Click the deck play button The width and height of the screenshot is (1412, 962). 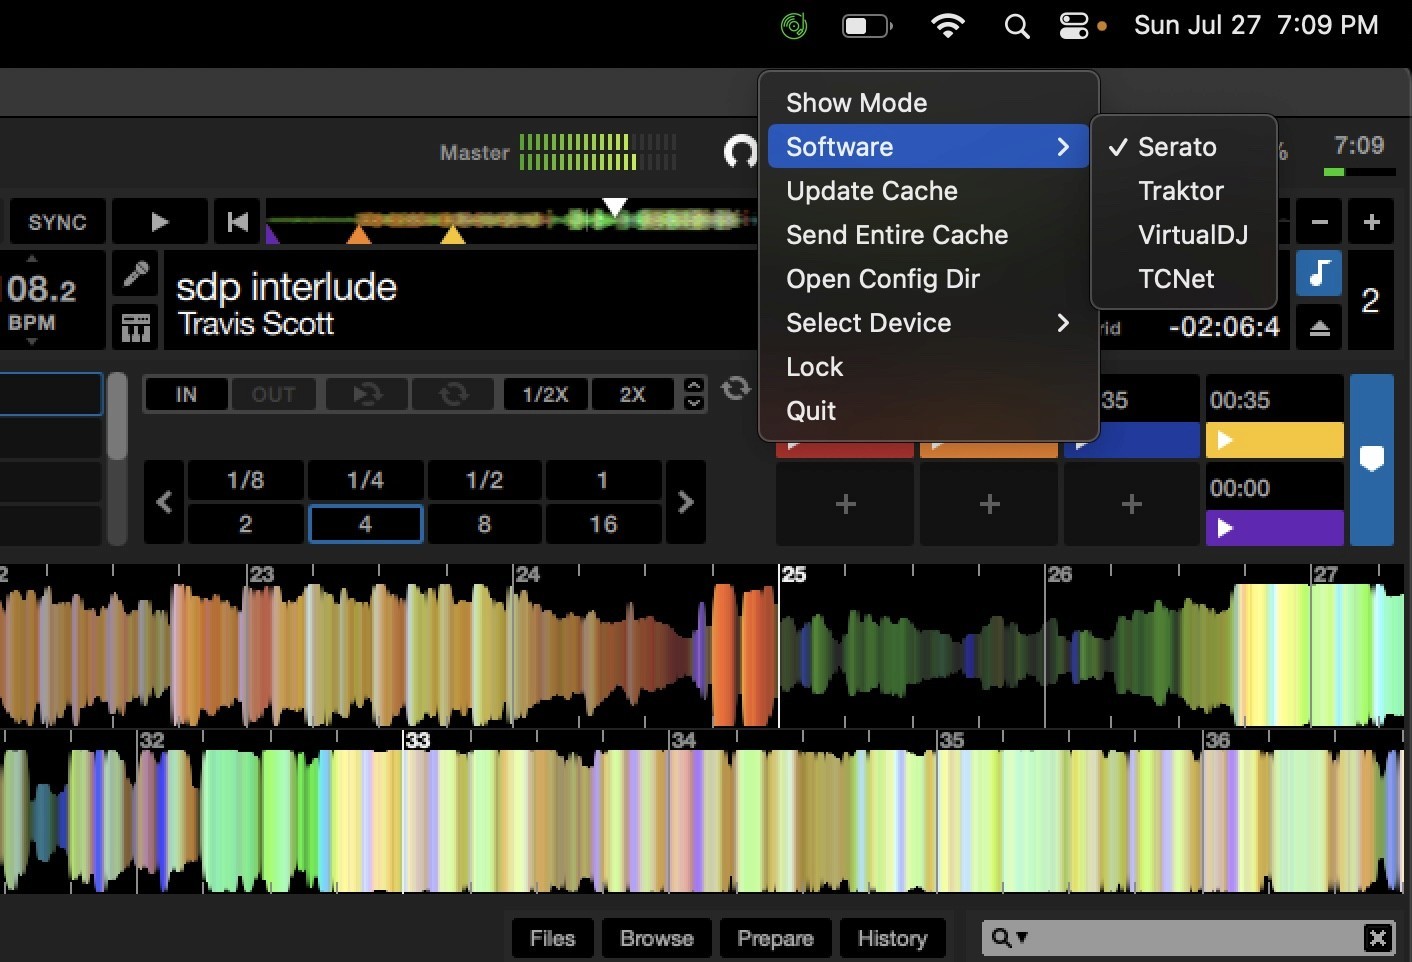pyautogui.click(x=160, y=222)
